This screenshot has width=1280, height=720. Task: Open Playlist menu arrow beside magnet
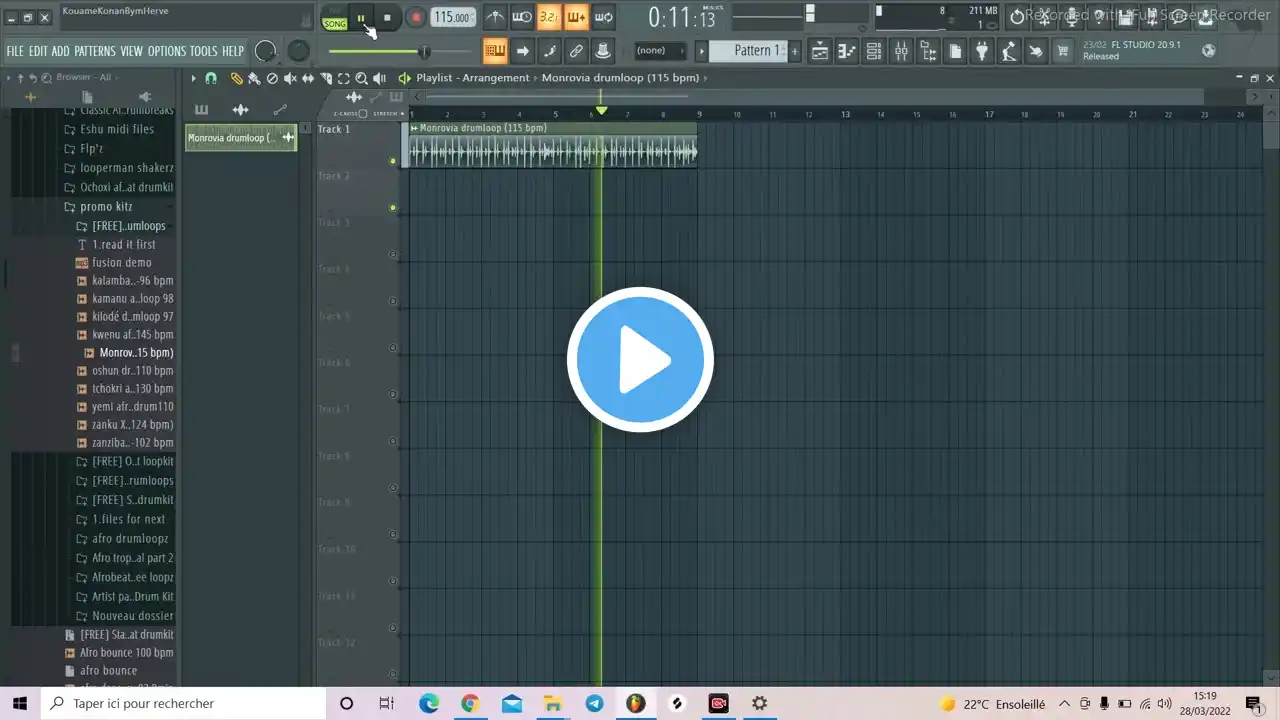pos(193,78)
